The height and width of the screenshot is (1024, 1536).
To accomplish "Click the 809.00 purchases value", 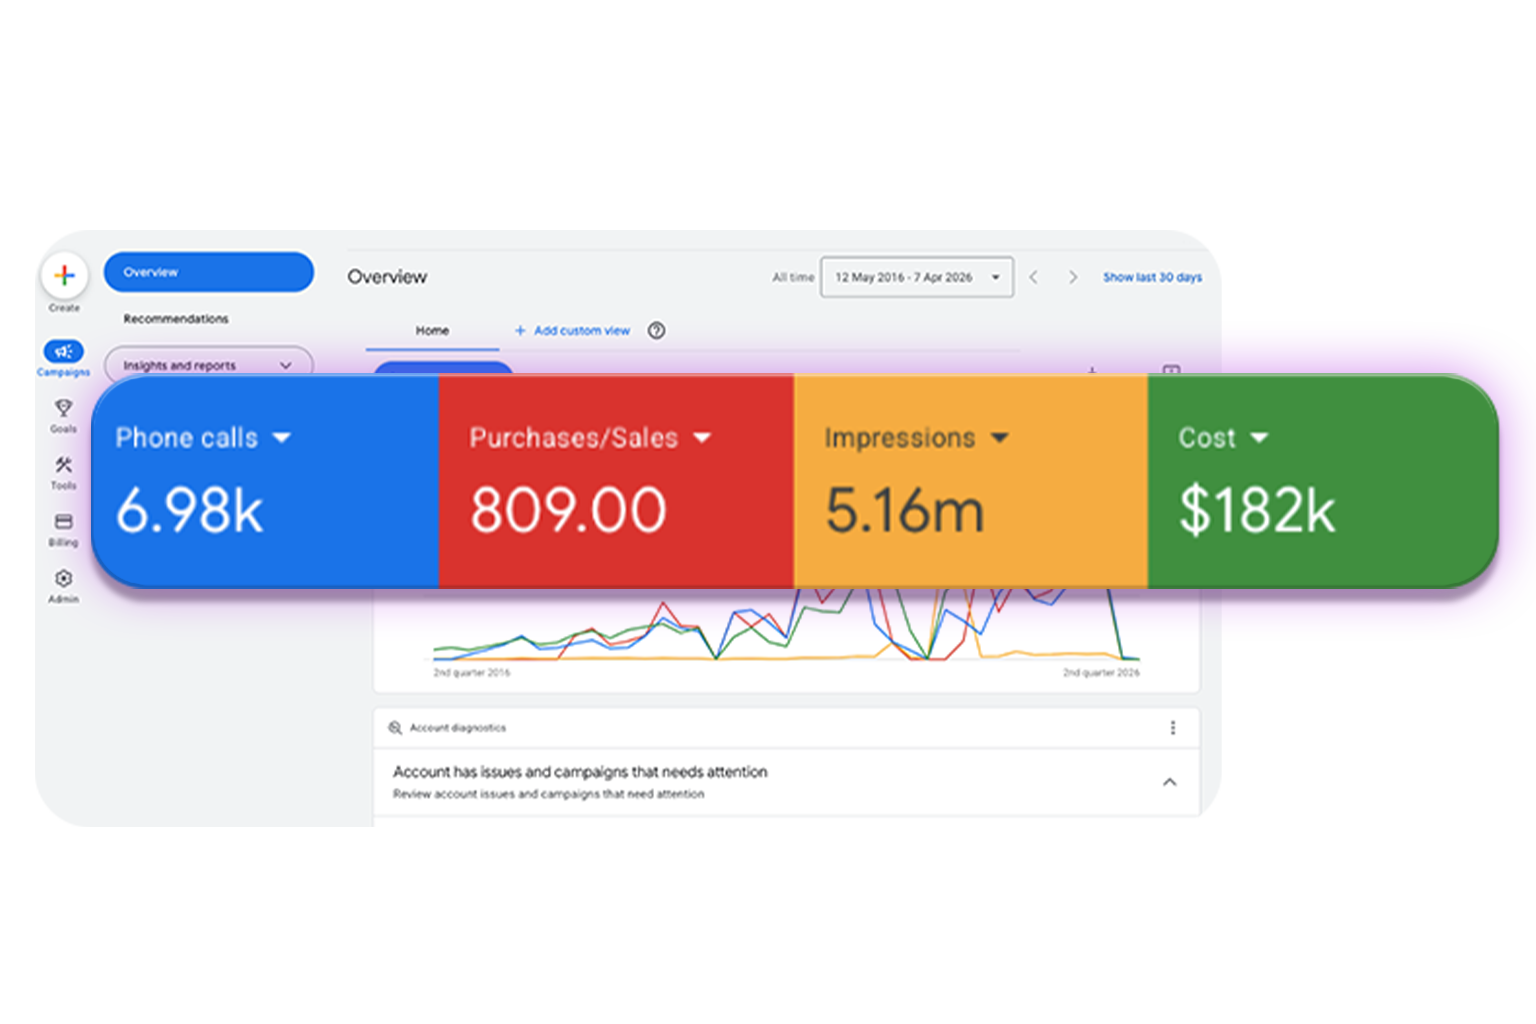I will pos(568,510).
